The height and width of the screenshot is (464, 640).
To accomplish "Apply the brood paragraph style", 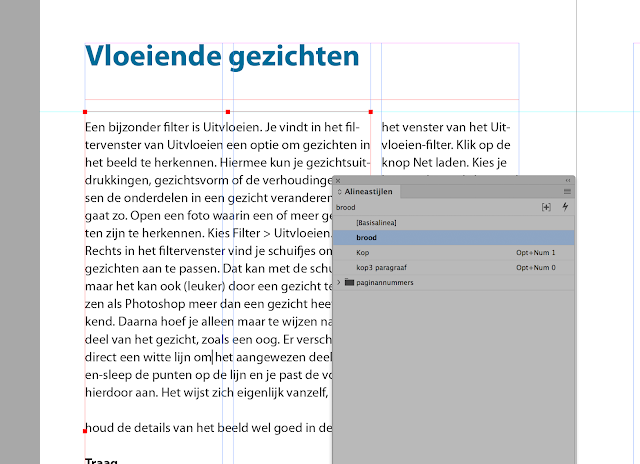I will click(x=454, y=238).
